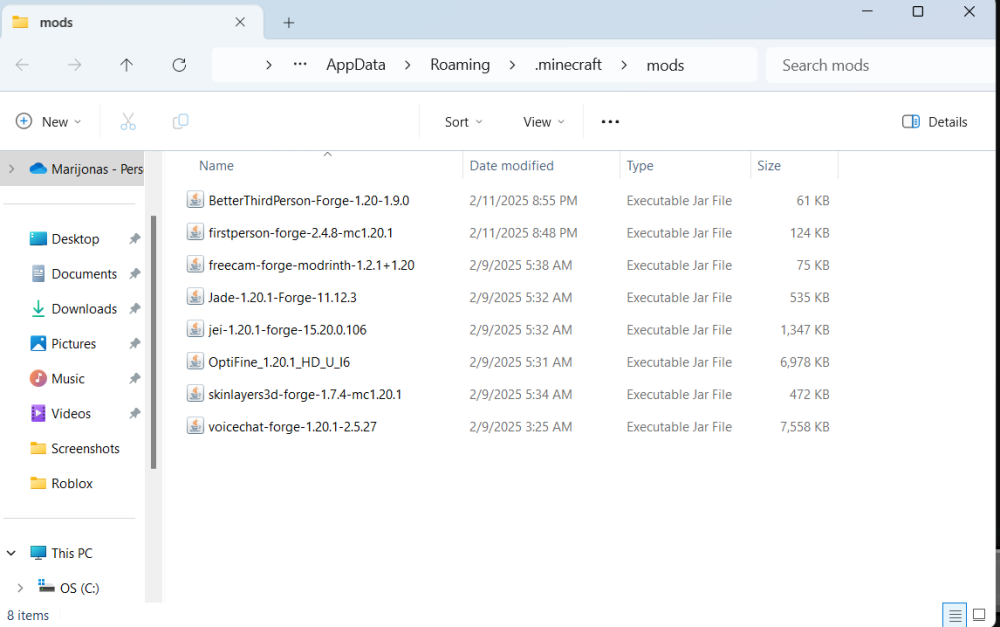
Task: Sort files by Type column header
Action: (x=640, y=166)
